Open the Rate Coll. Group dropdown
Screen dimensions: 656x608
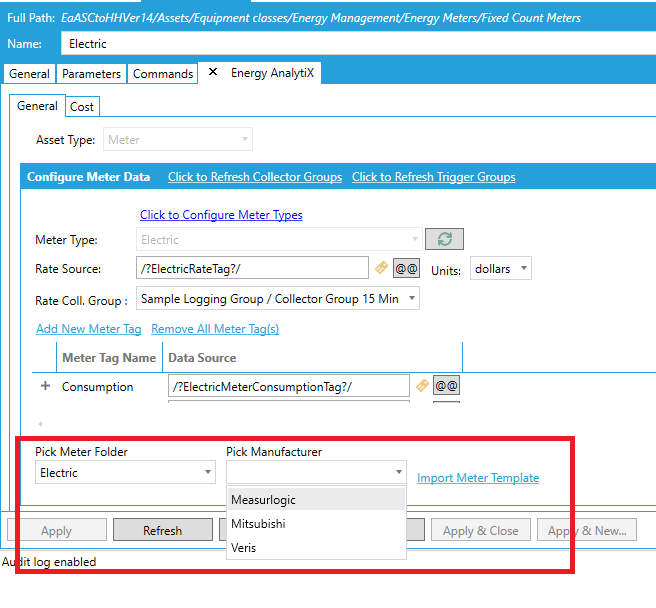(x=277, y=298)
